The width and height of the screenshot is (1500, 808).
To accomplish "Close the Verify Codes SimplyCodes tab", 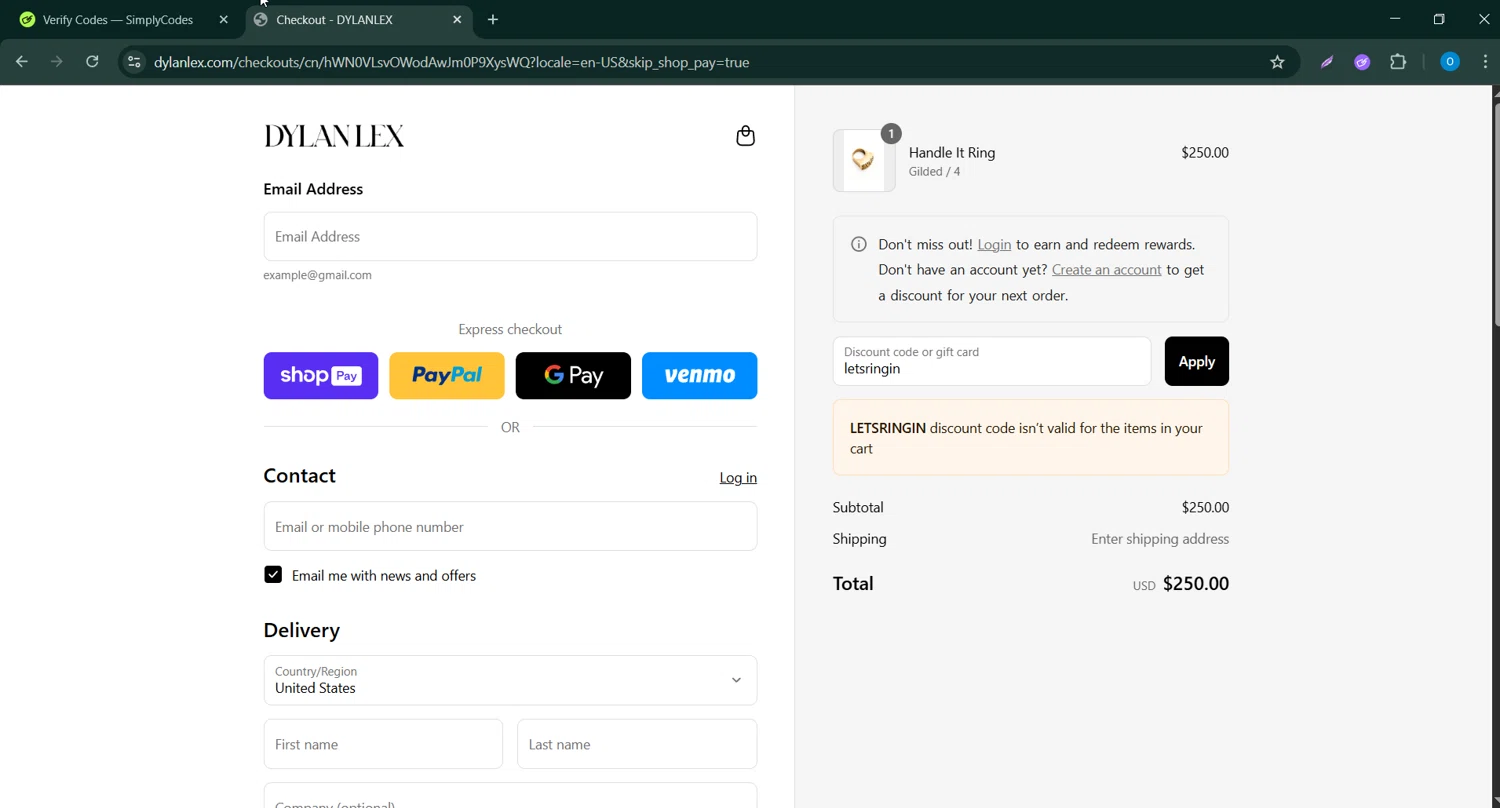I will 223,20.
